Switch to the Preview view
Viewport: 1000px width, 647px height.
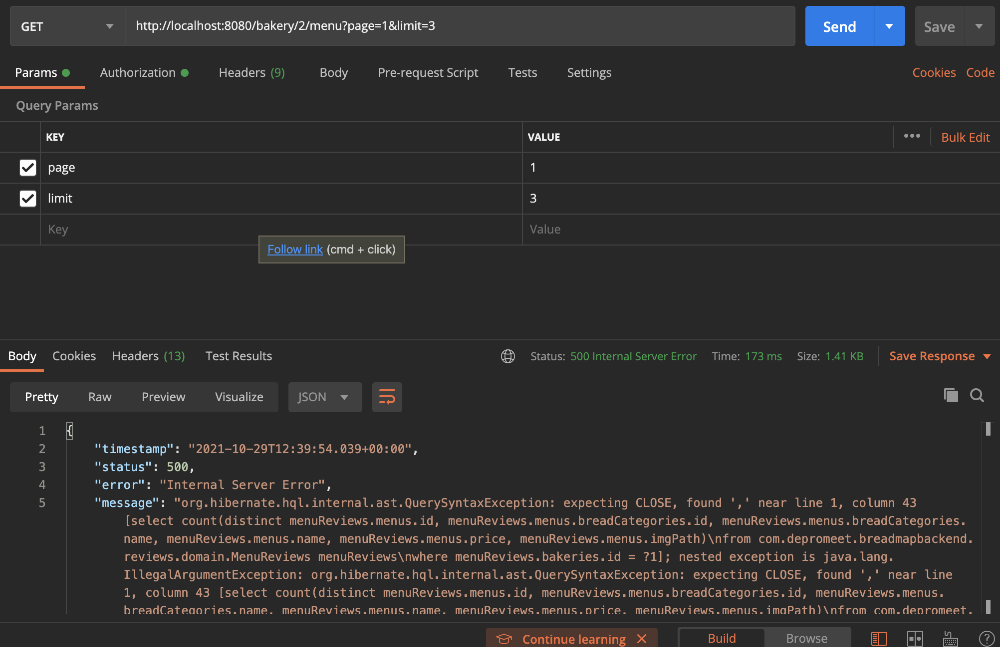(x=163, y=397)
